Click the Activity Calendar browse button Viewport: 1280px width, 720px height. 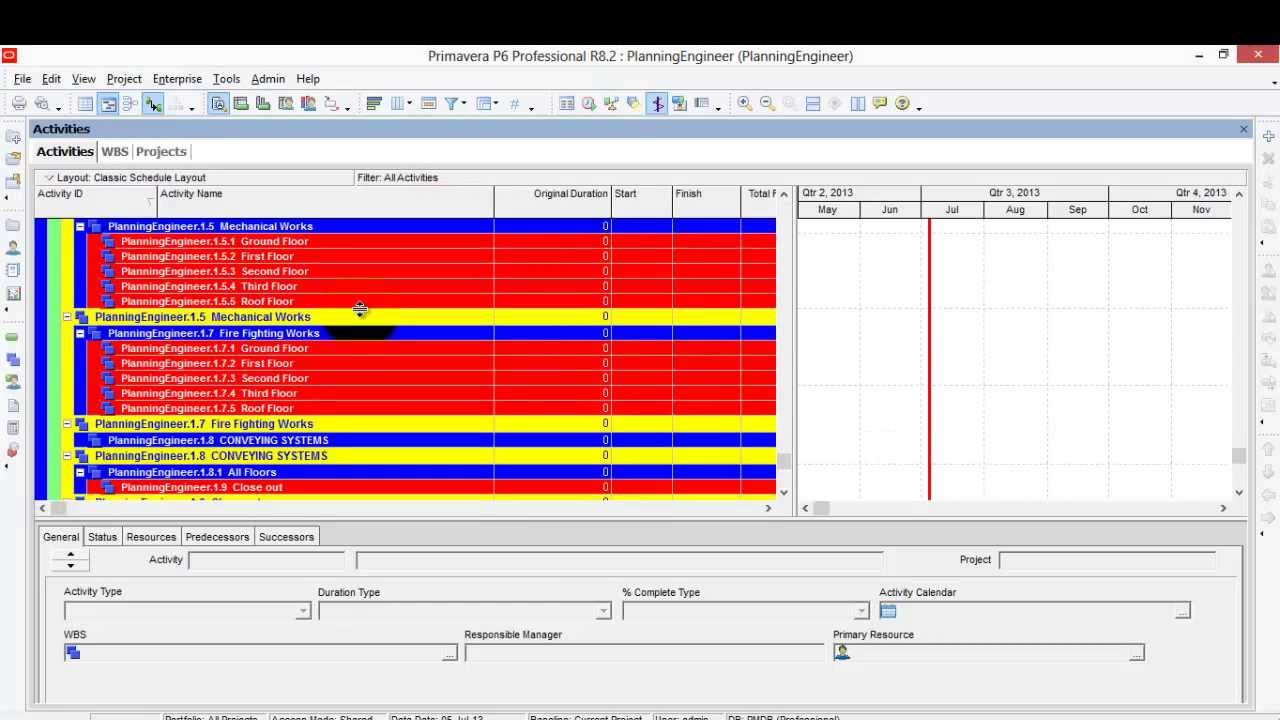pos(1182,611)
